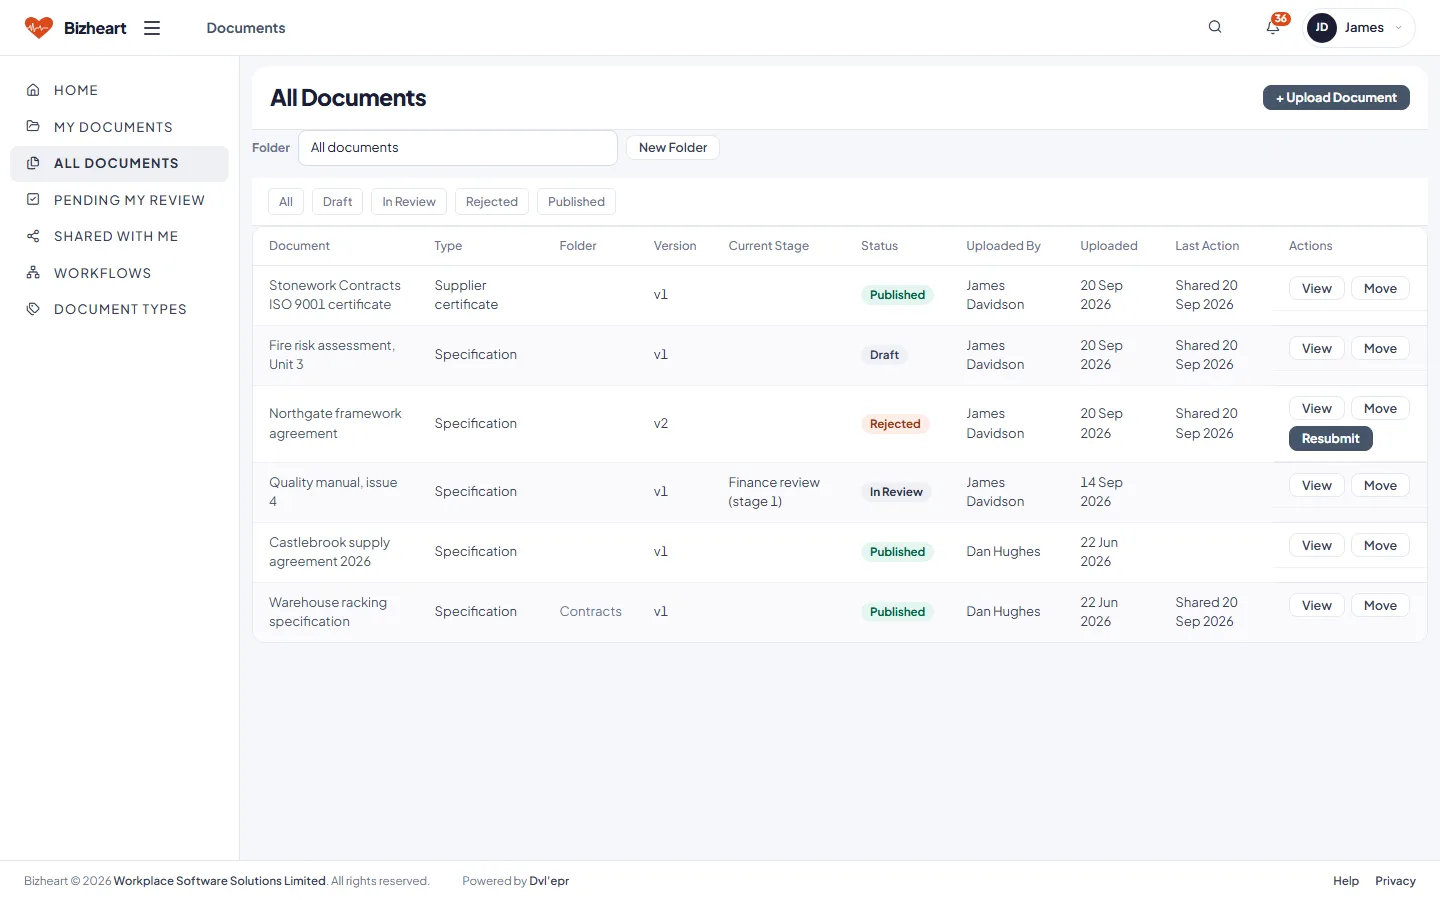Click the Document Types tag icon
This screenshot has width=1440, height=900.
pyautogui.click(x=33, y=309)
